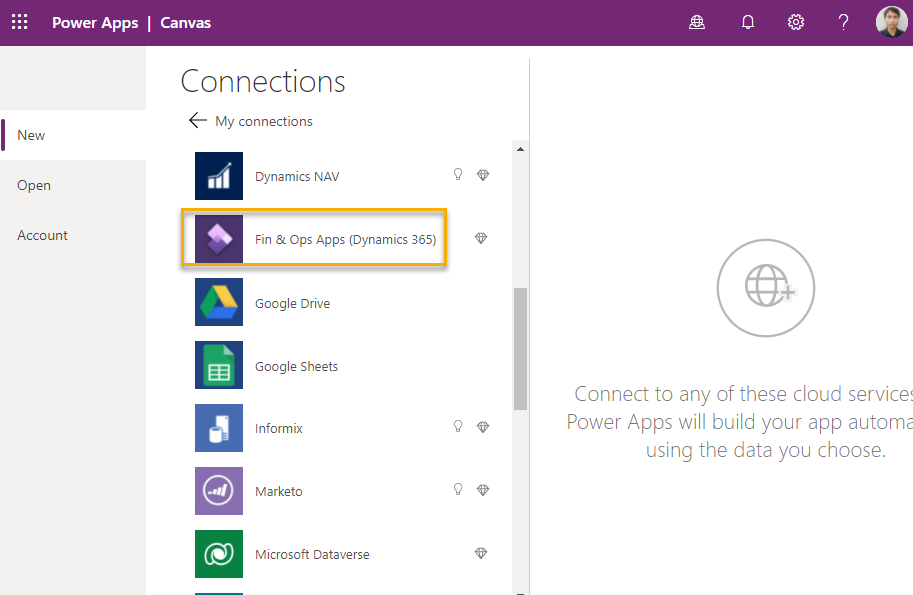The image size is (913, 595).
Task: Choose the Google Drive text label
Action: pyautogui.click(x=292, y=303)
